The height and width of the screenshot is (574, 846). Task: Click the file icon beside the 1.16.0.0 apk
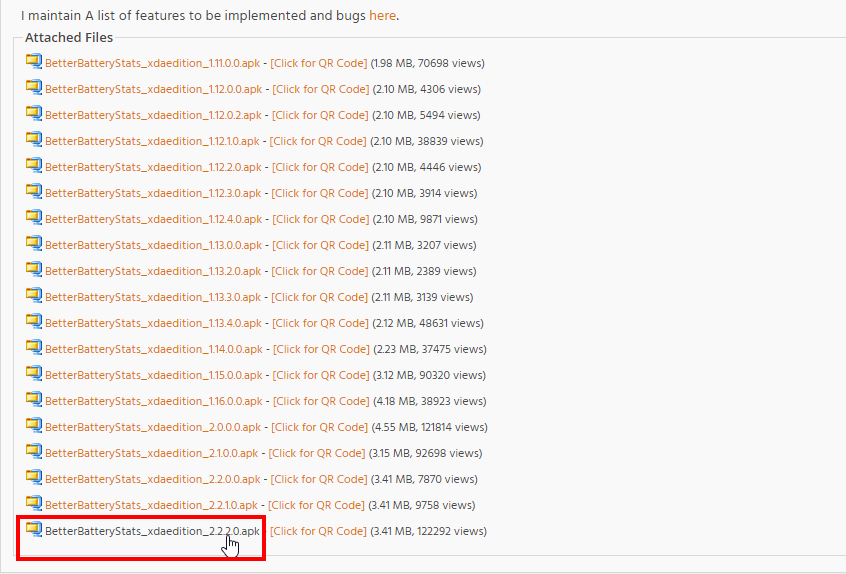(x=34, y=399)
